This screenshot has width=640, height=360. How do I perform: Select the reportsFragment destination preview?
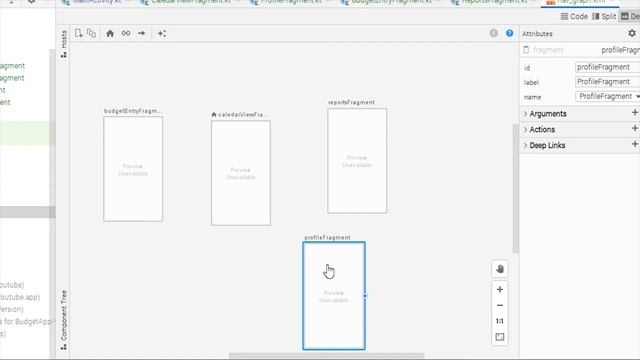[x=357, y=161]
